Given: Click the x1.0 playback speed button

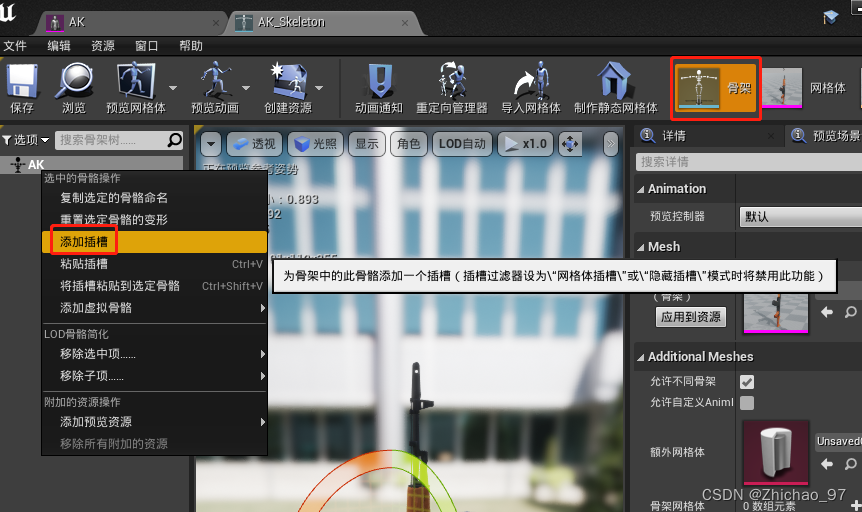Looking at the screenshot, I should [526, 144].
